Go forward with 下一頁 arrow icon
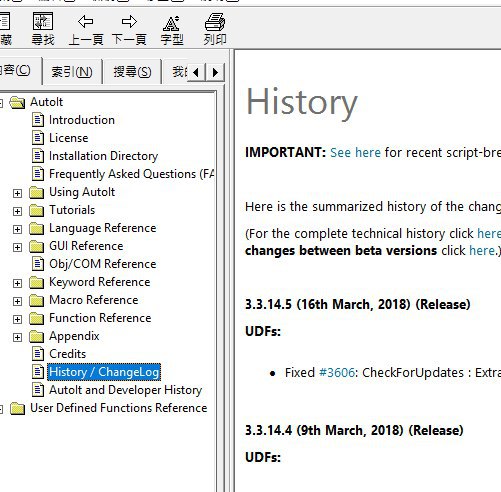 (x=129, y=22)
